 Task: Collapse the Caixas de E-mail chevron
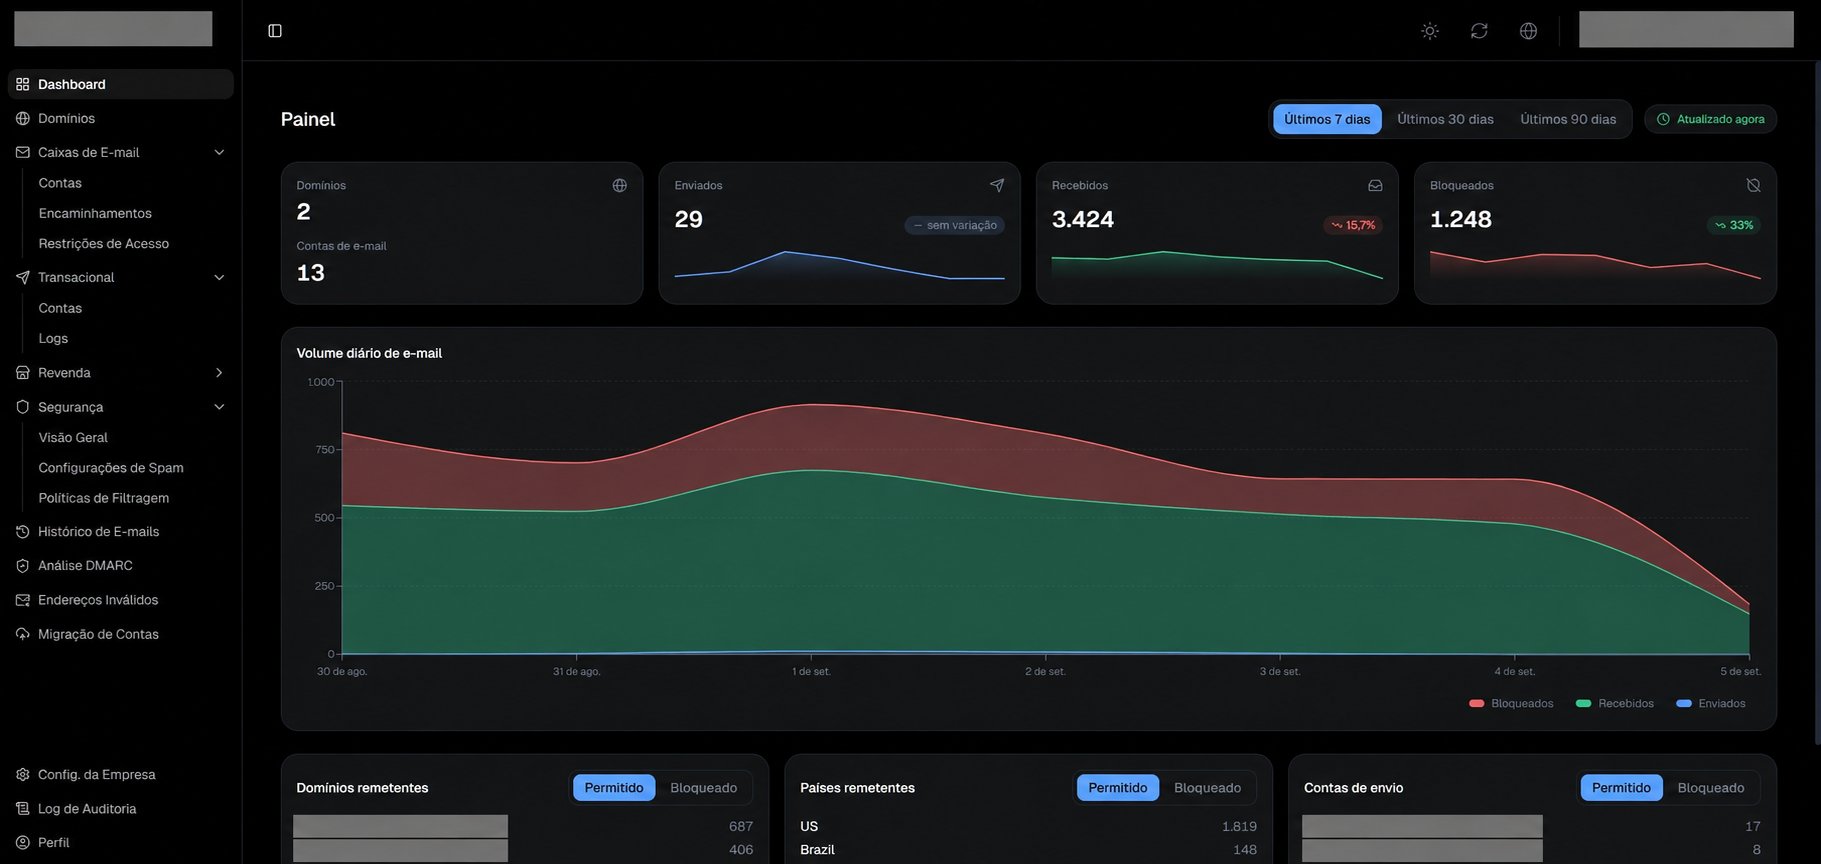[x=219, y=152]
